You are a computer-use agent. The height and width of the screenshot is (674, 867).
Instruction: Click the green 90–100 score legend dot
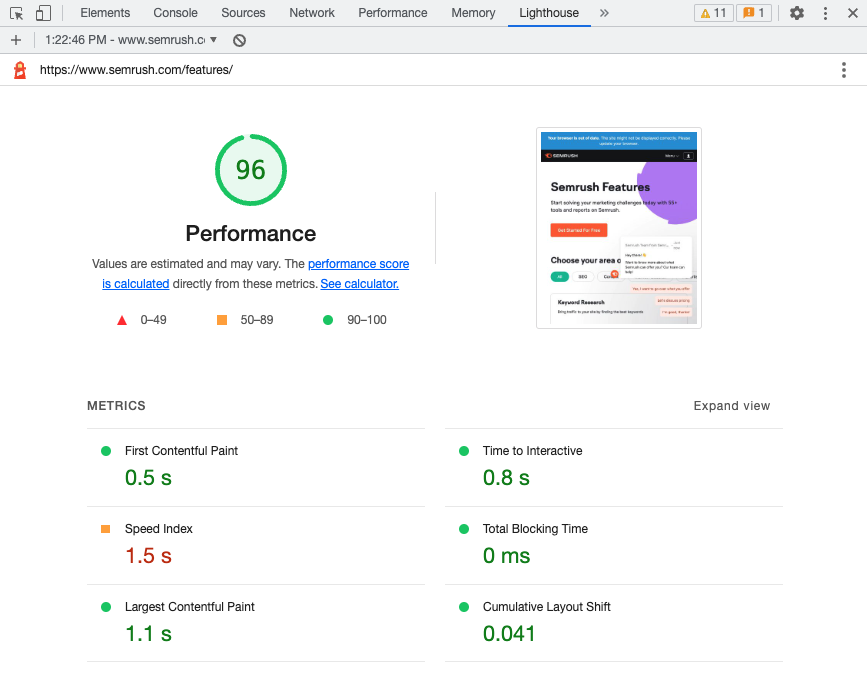coord(326,319)
